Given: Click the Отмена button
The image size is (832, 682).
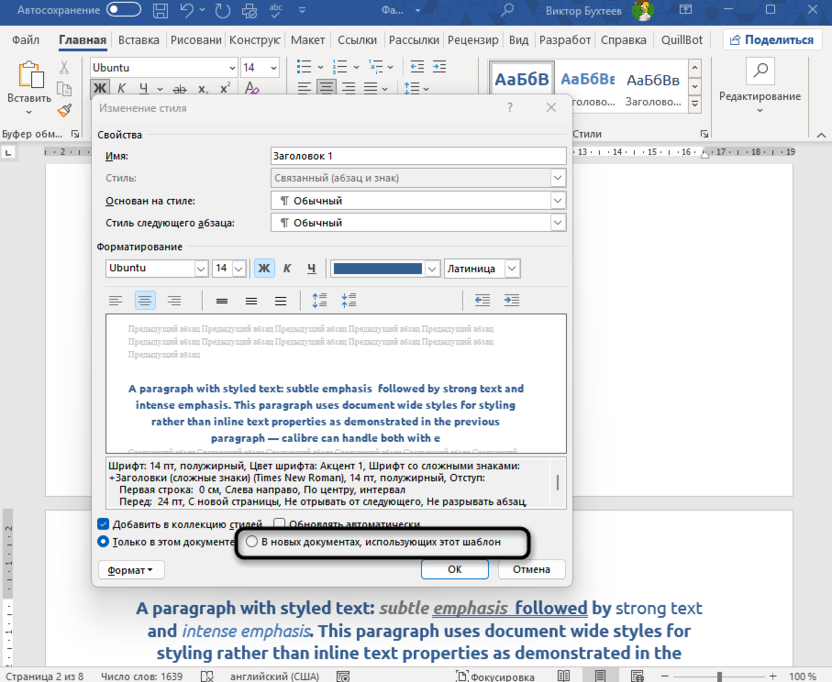Looking at the screenshot, I should coord(531,570).
